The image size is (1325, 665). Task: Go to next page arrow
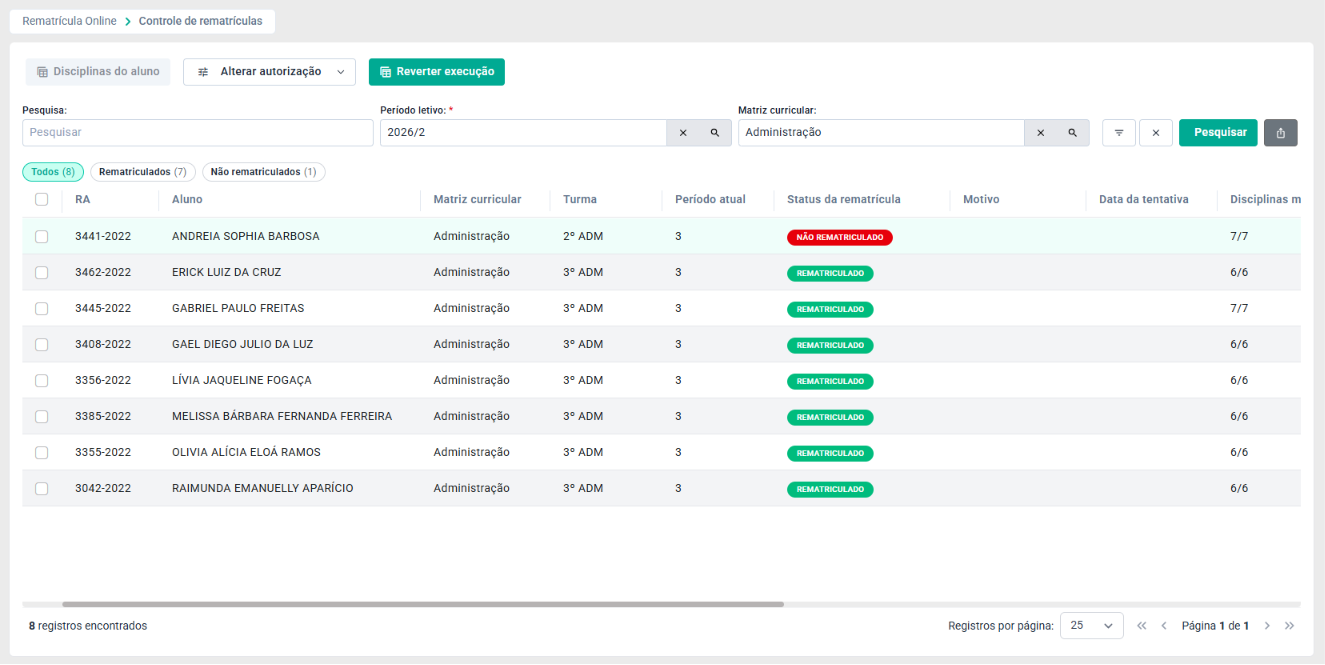point(1267,626)
